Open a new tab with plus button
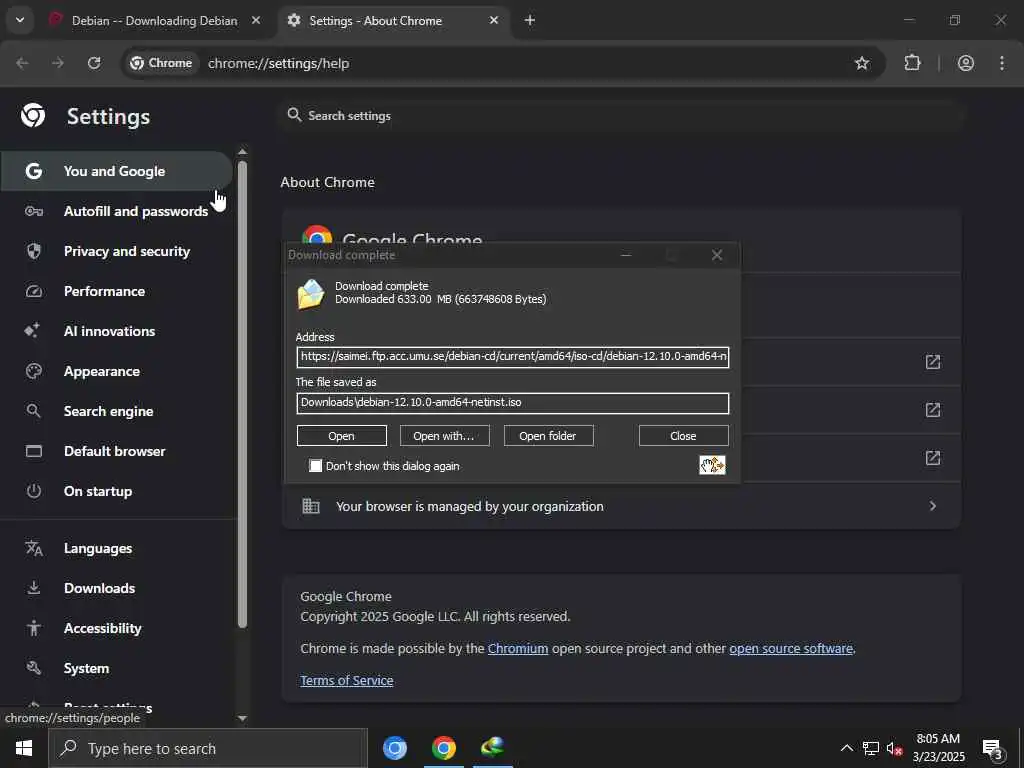Screen dimensions: 1024x768 click(x=530, y=21)
